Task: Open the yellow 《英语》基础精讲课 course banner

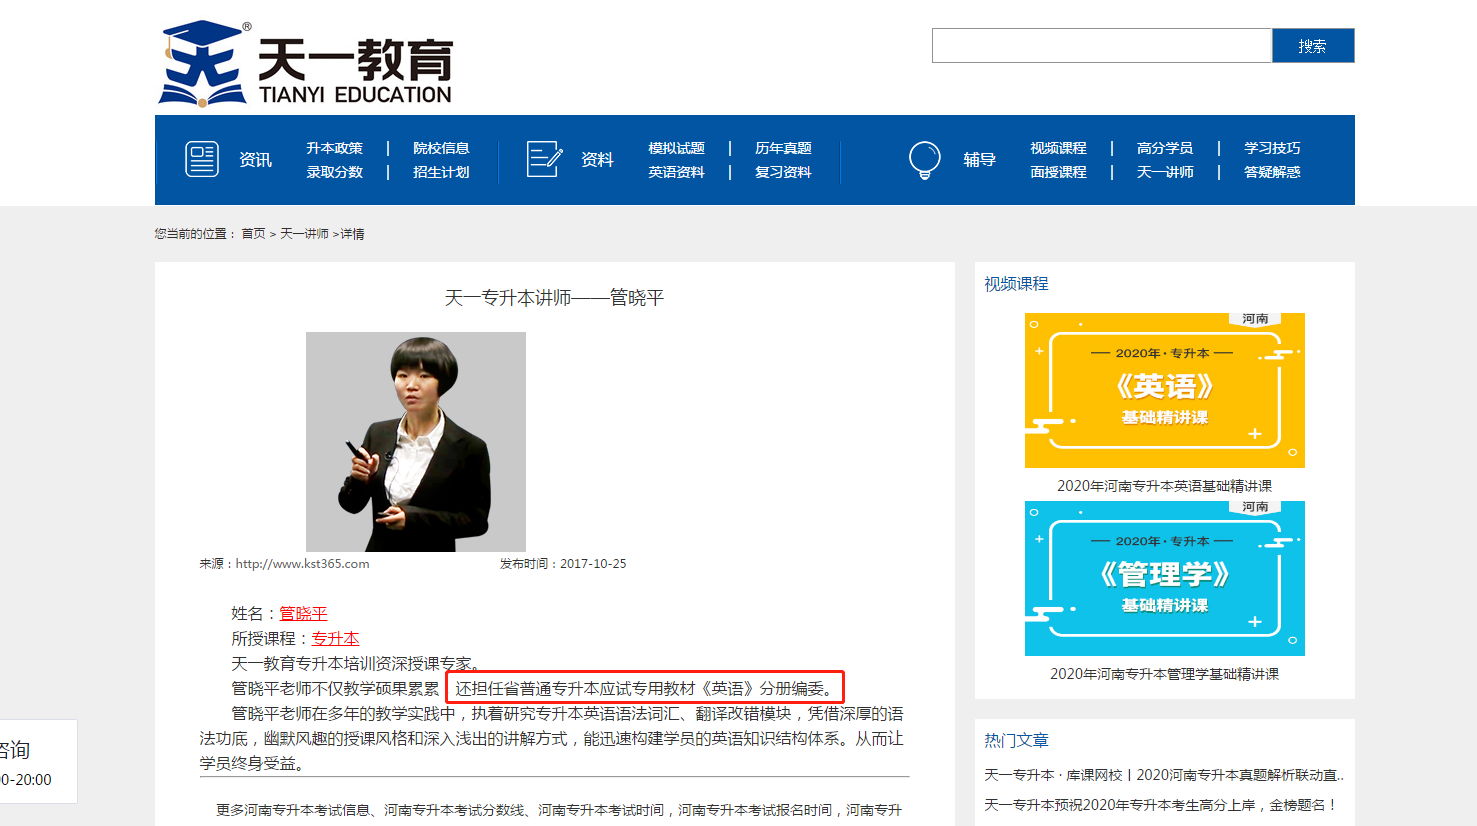Action: pyautogui.click(x=1165, y=390)
